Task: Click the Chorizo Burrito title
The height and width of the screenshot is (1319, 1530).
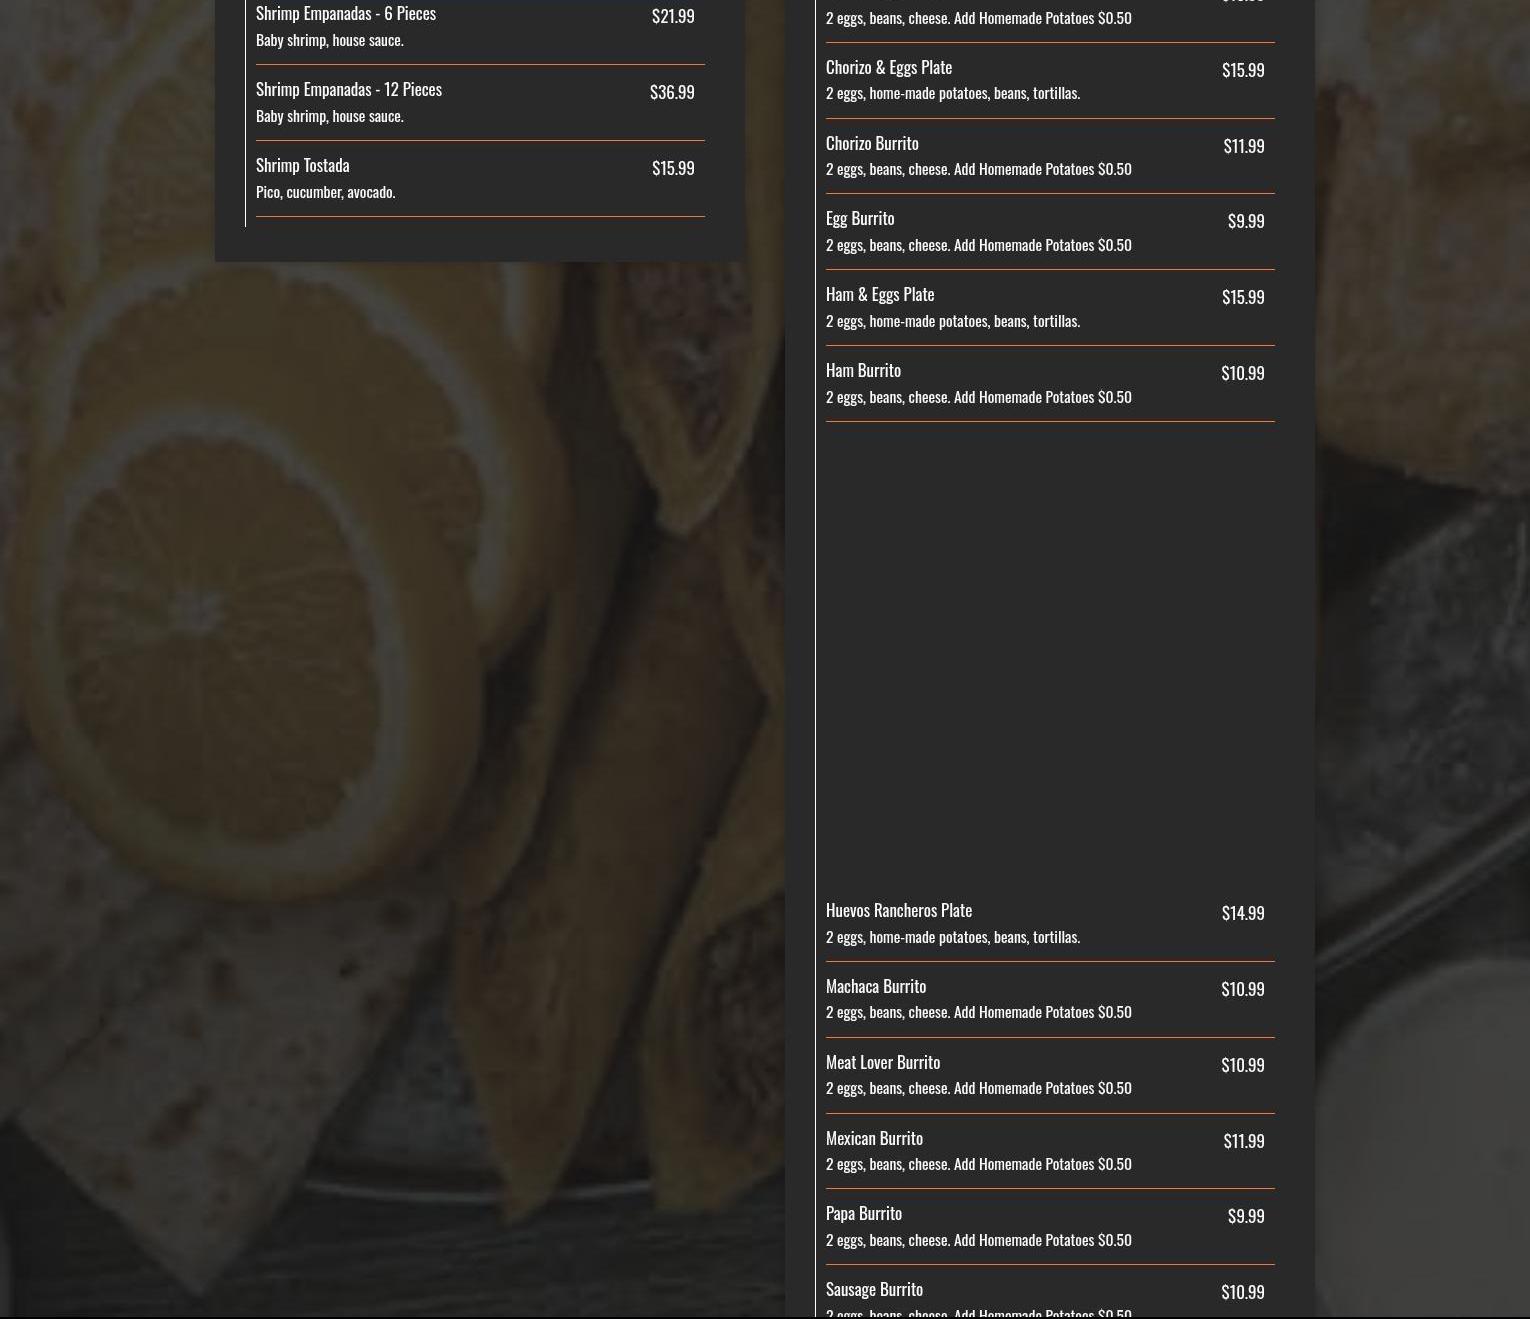Action: point(872,144)
